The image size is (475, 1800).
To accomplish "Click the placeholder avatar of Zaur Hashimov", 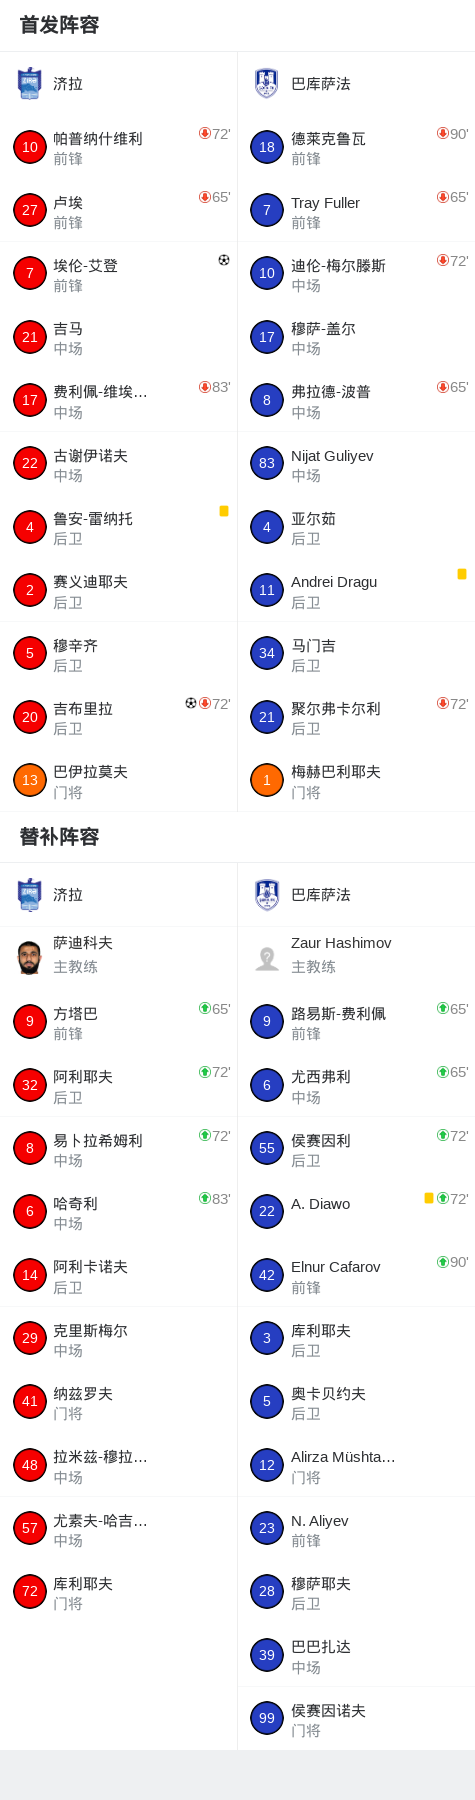I will point(267,958).
